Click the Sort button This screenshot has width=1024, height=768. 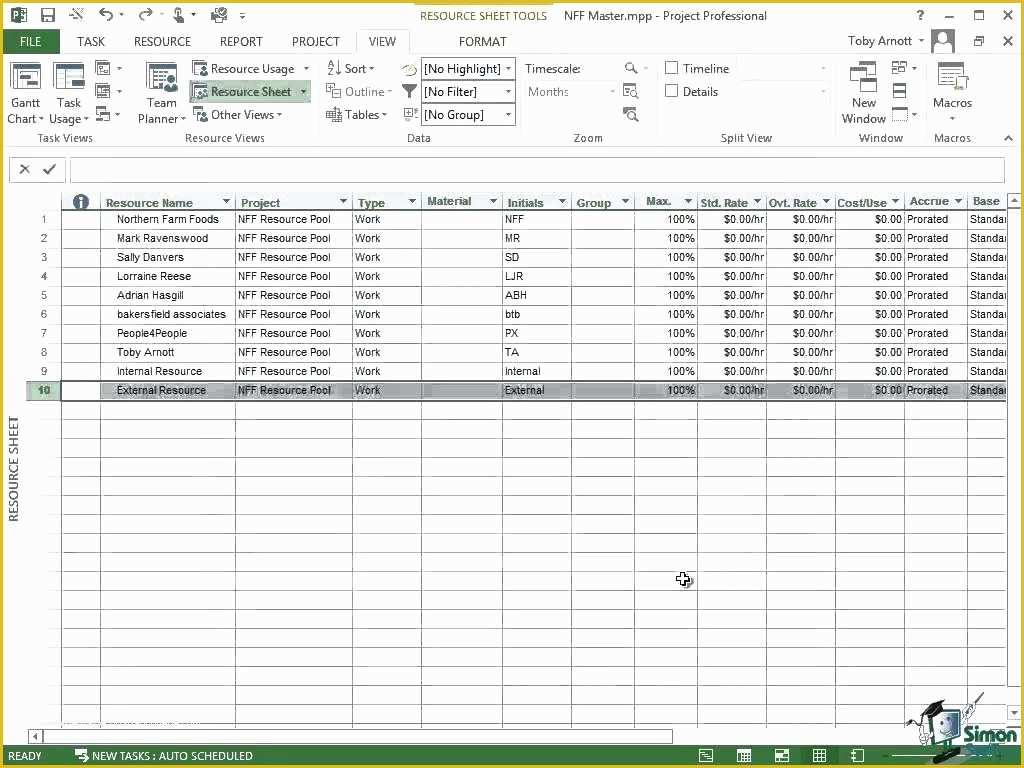(351, 69)
